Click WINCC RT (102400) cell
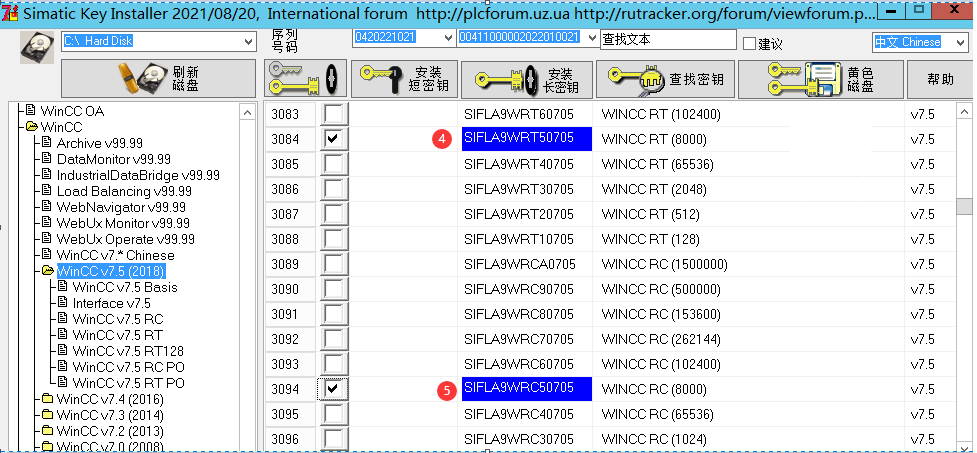 pyautogui.click(x=660, y=115)
